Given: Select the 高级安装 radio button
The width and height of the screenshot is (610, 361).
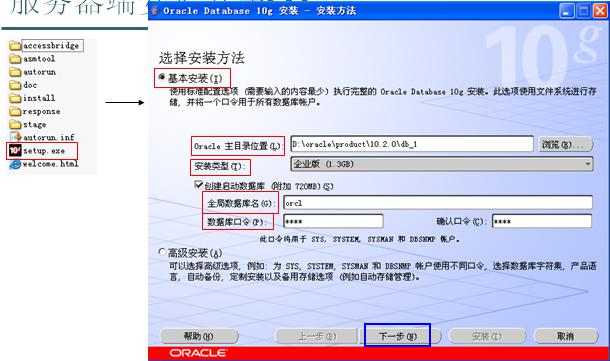Looking at the screenshot, I should [x=162, y=252].
